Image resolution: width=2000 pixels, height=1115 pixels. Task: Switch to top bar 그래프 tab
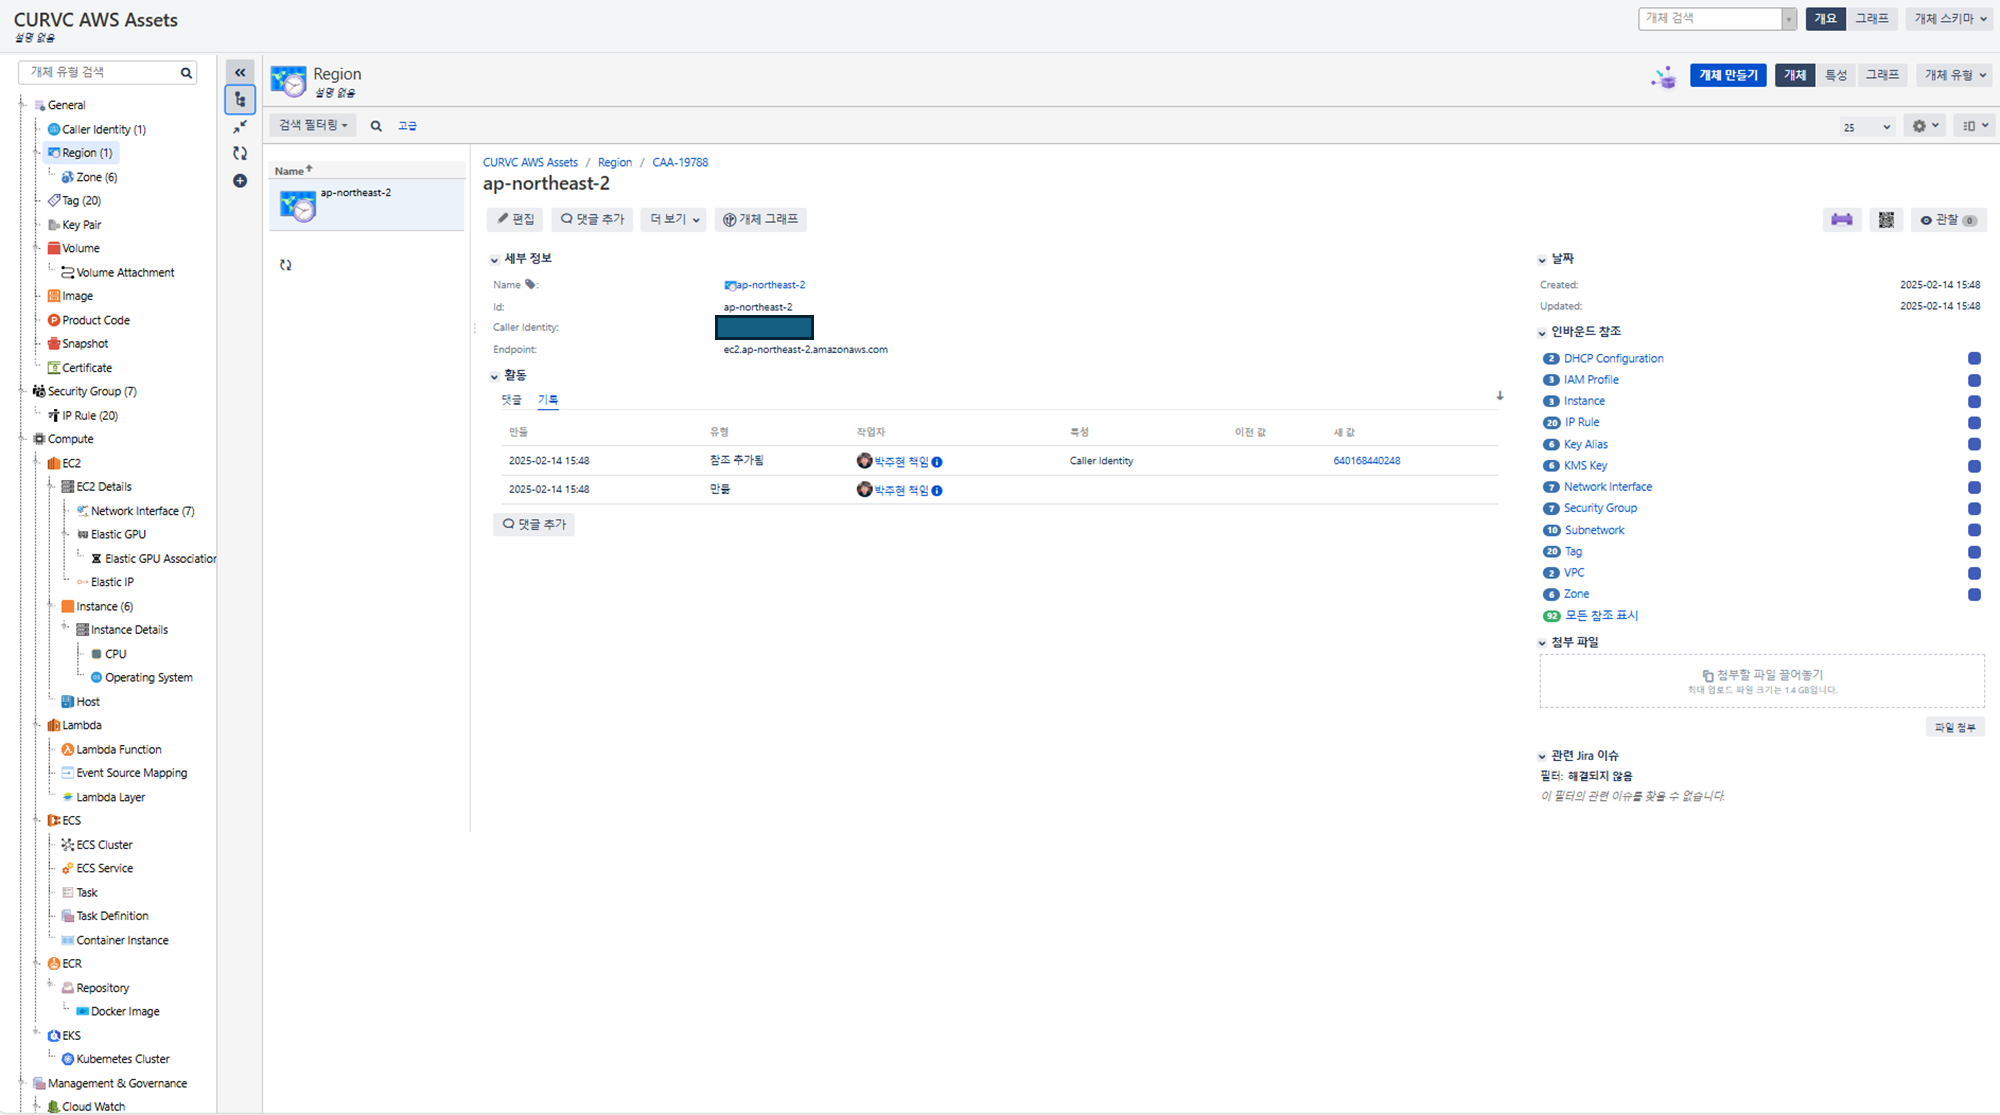1872,18
